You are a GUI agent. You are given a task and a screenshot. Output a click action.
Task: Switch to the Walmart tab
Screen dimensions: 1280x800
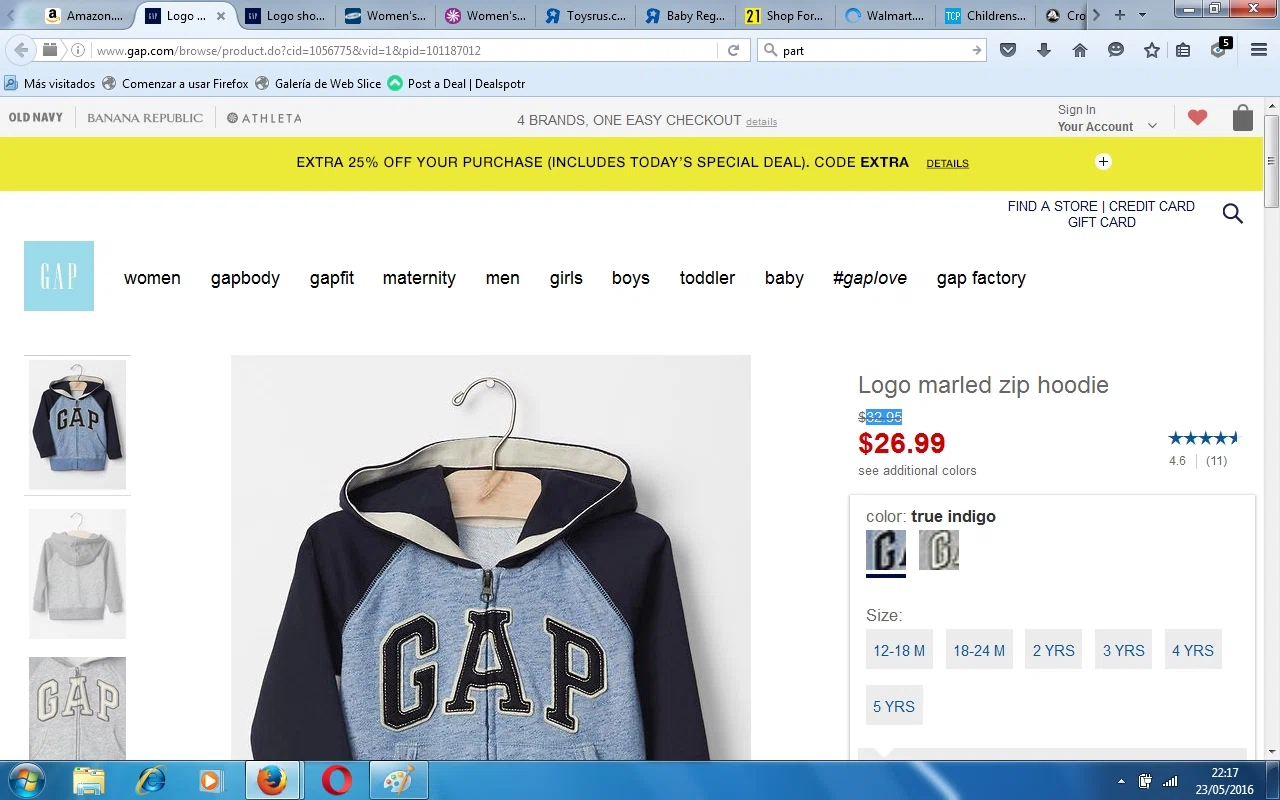(885, 16)
